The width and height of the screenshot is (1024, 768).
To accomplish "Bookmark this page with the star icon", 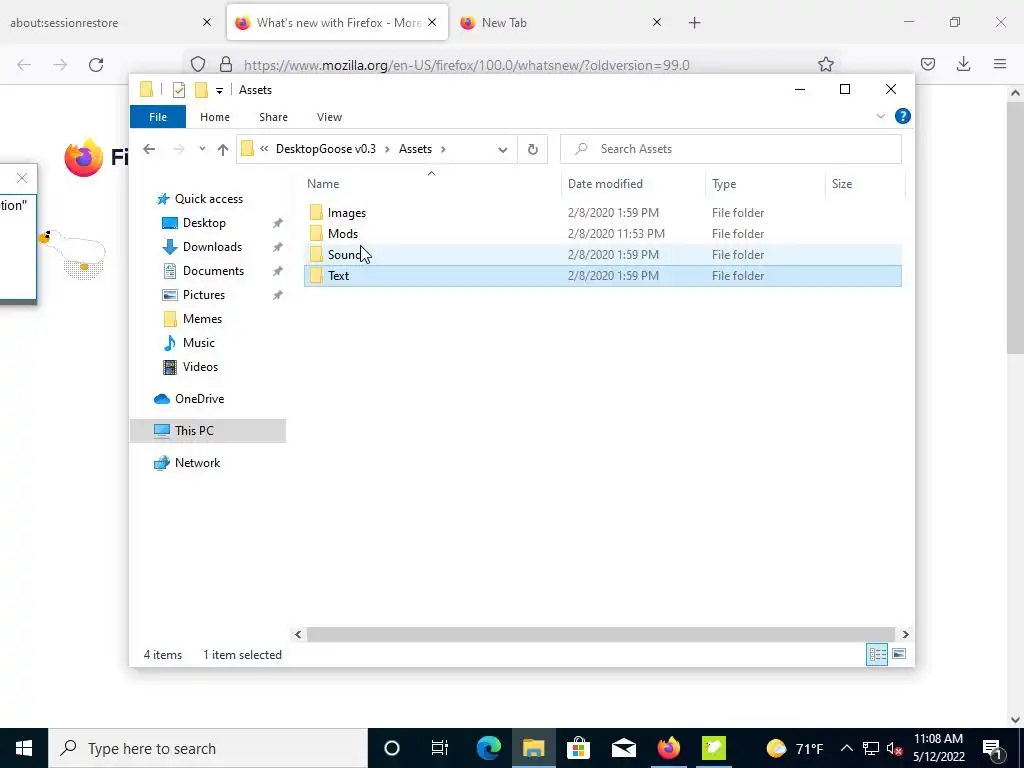I will coord(826,64).
